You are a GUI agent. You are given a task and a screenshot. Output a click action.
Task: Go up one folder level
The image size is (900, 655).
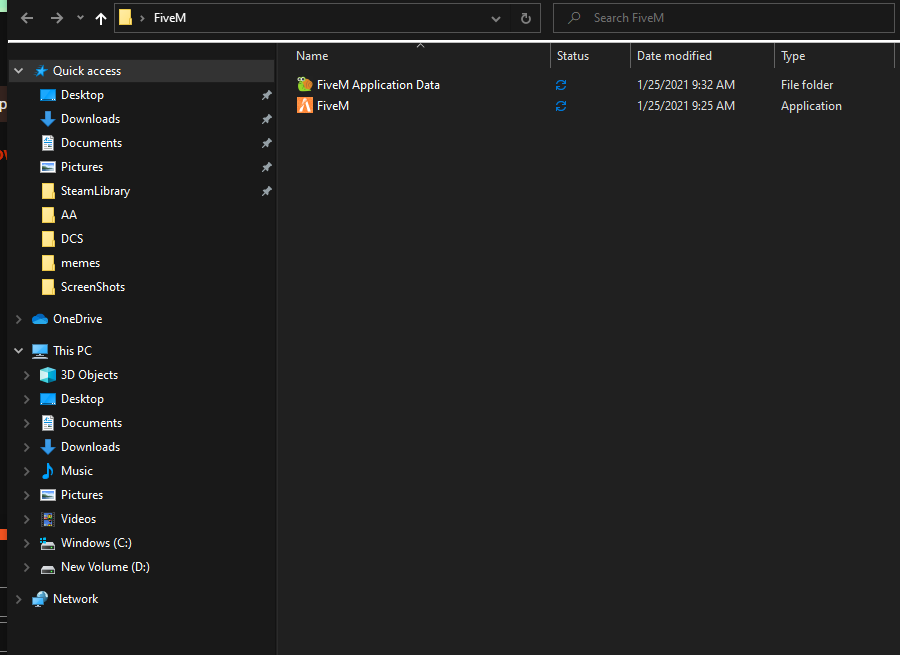coord(101,18)
